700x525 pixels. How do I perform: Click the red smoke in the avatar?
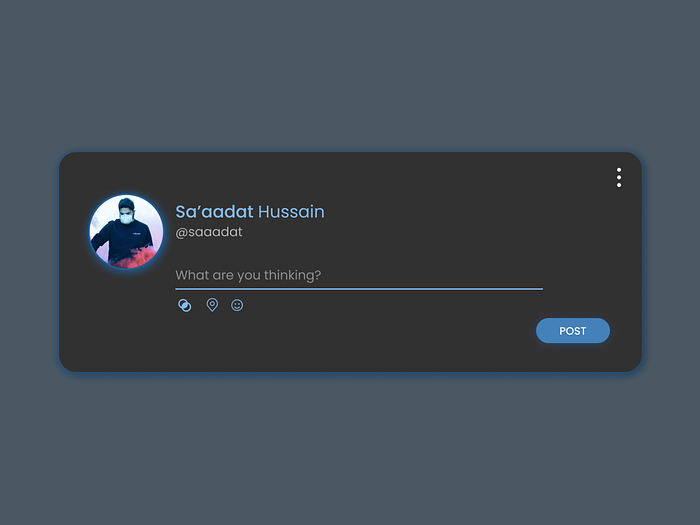pos(138,258)
